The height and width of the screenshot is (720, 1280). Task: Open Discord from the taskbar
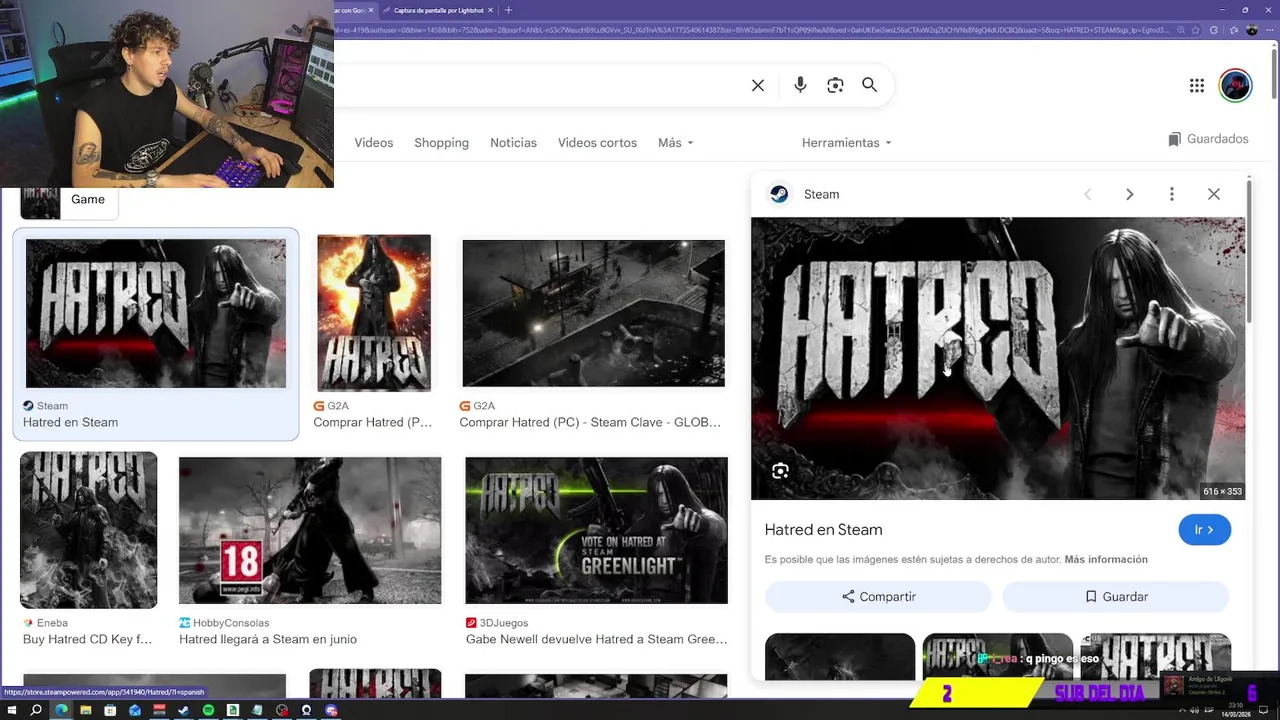pyautogui.click(x=331, y=711)
